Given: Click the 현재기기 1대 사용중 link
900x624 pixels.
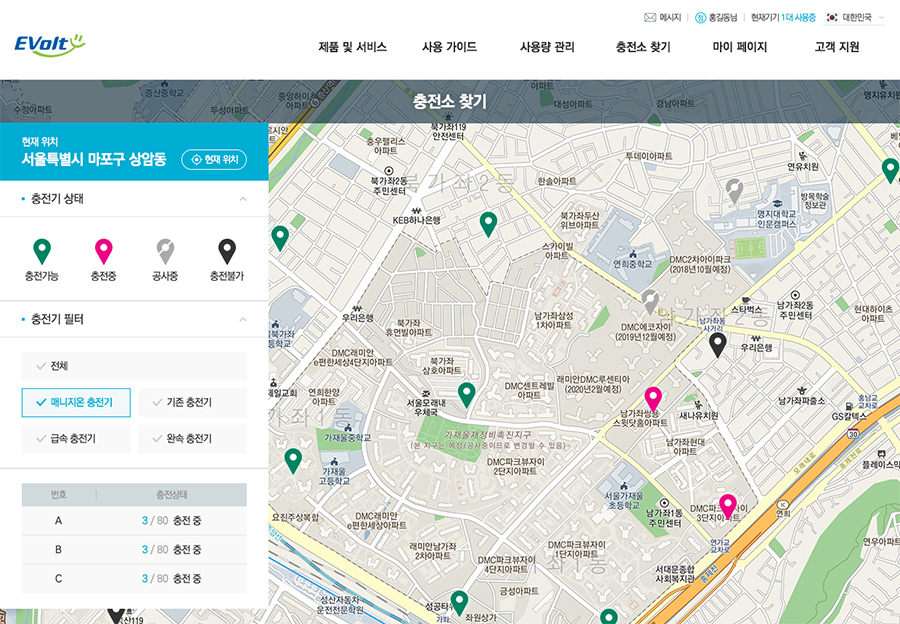Looking at the screenshot, I should (783, 18).
